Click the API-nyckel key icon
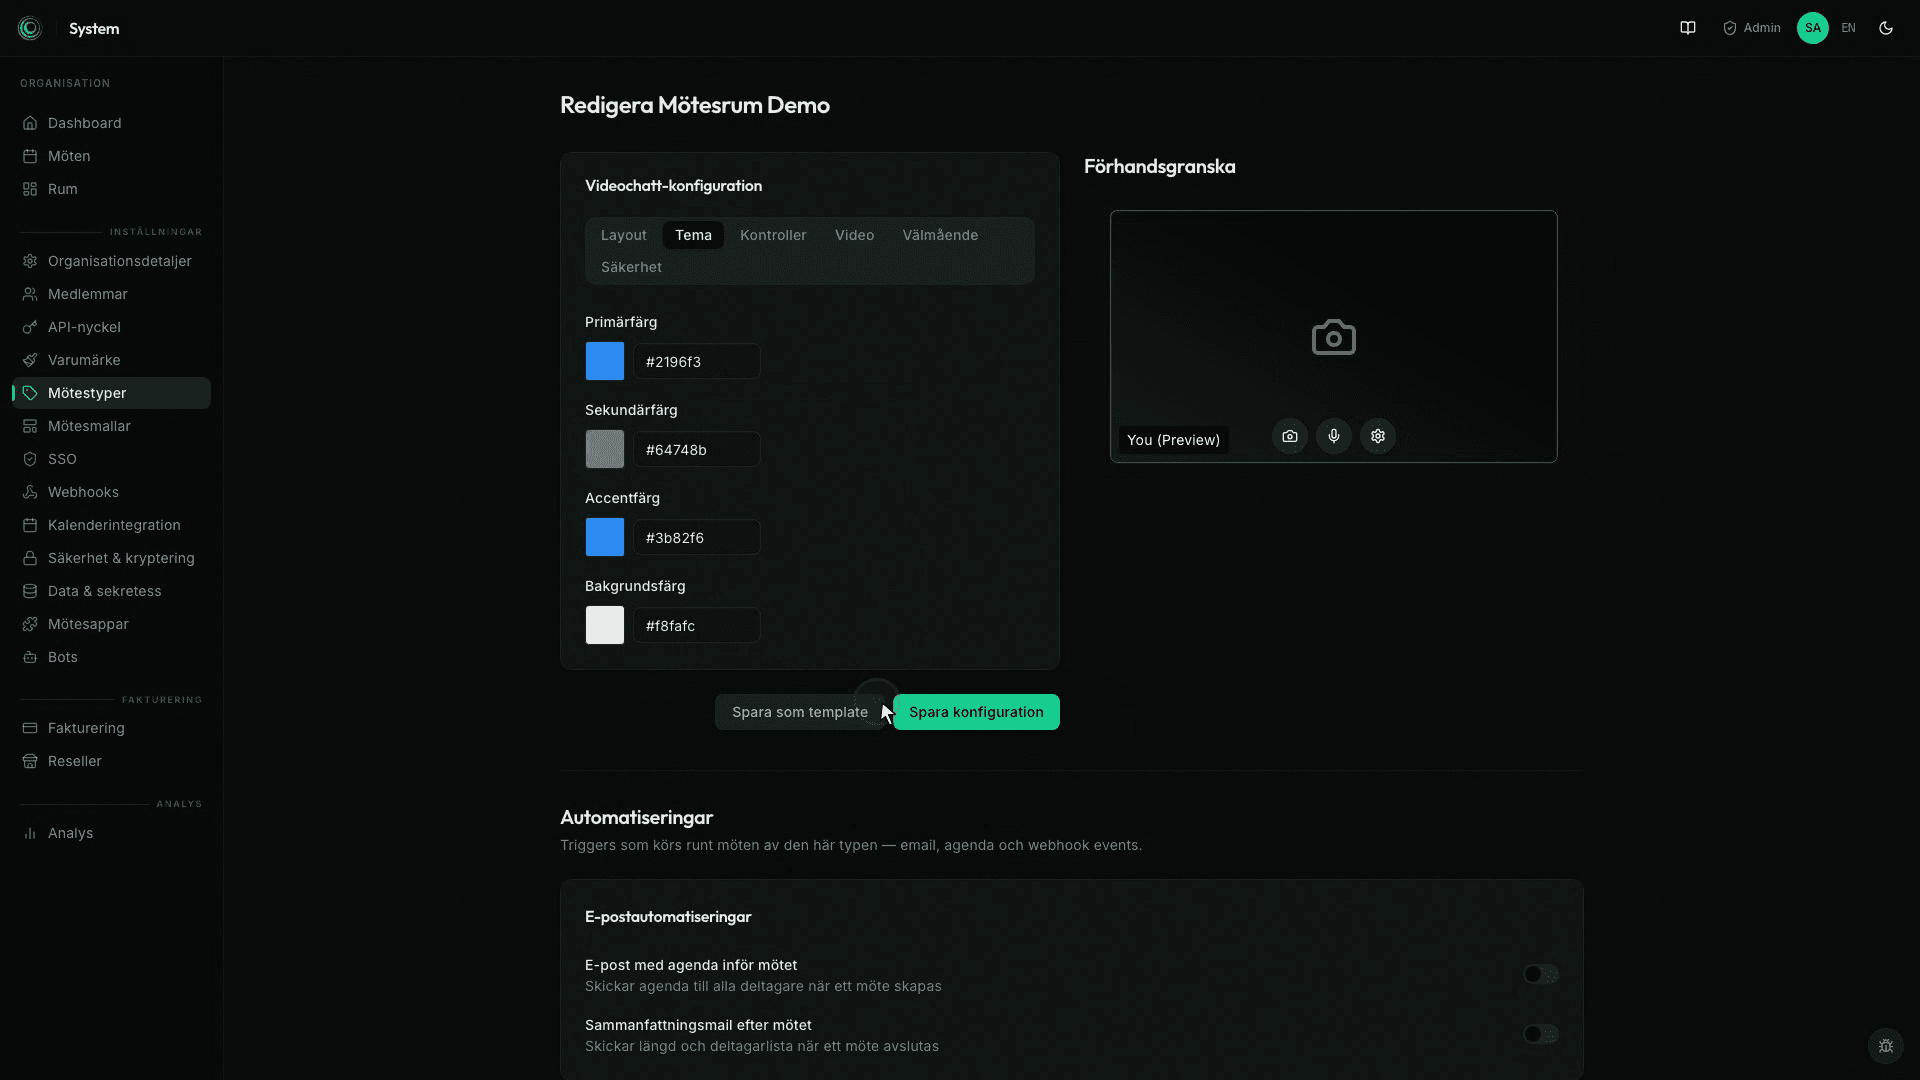The height and width of the screenshot is (1080, 1920). coord(30,327)
